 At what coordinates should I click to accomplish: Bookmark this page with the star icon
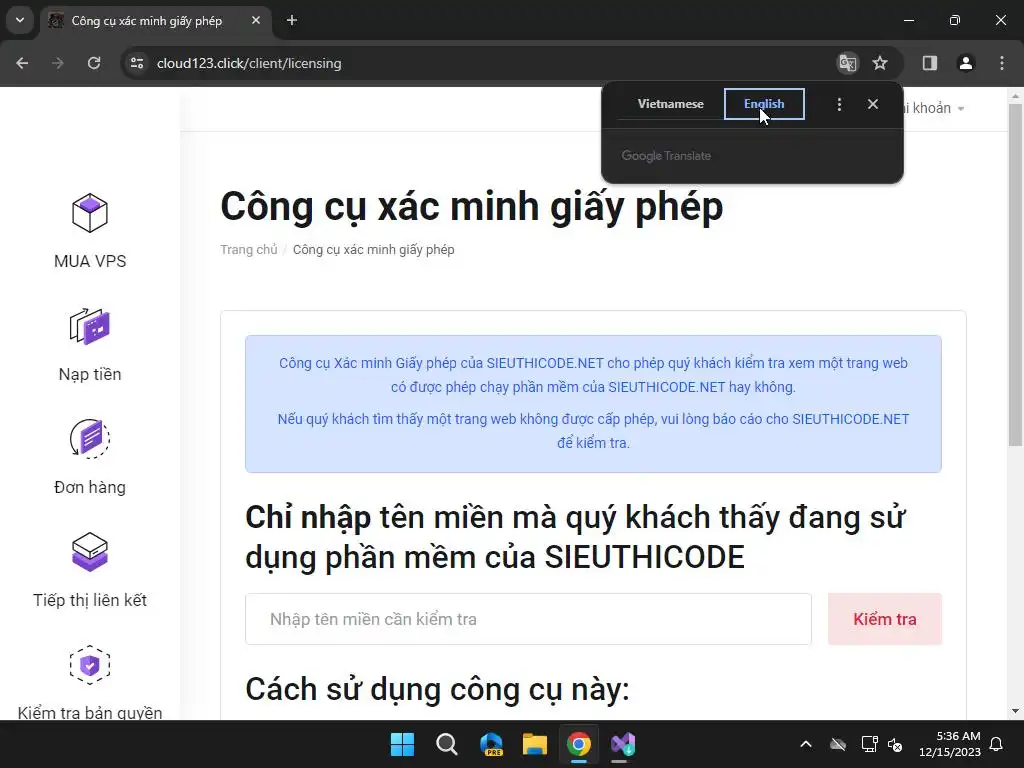coord(880,63)
